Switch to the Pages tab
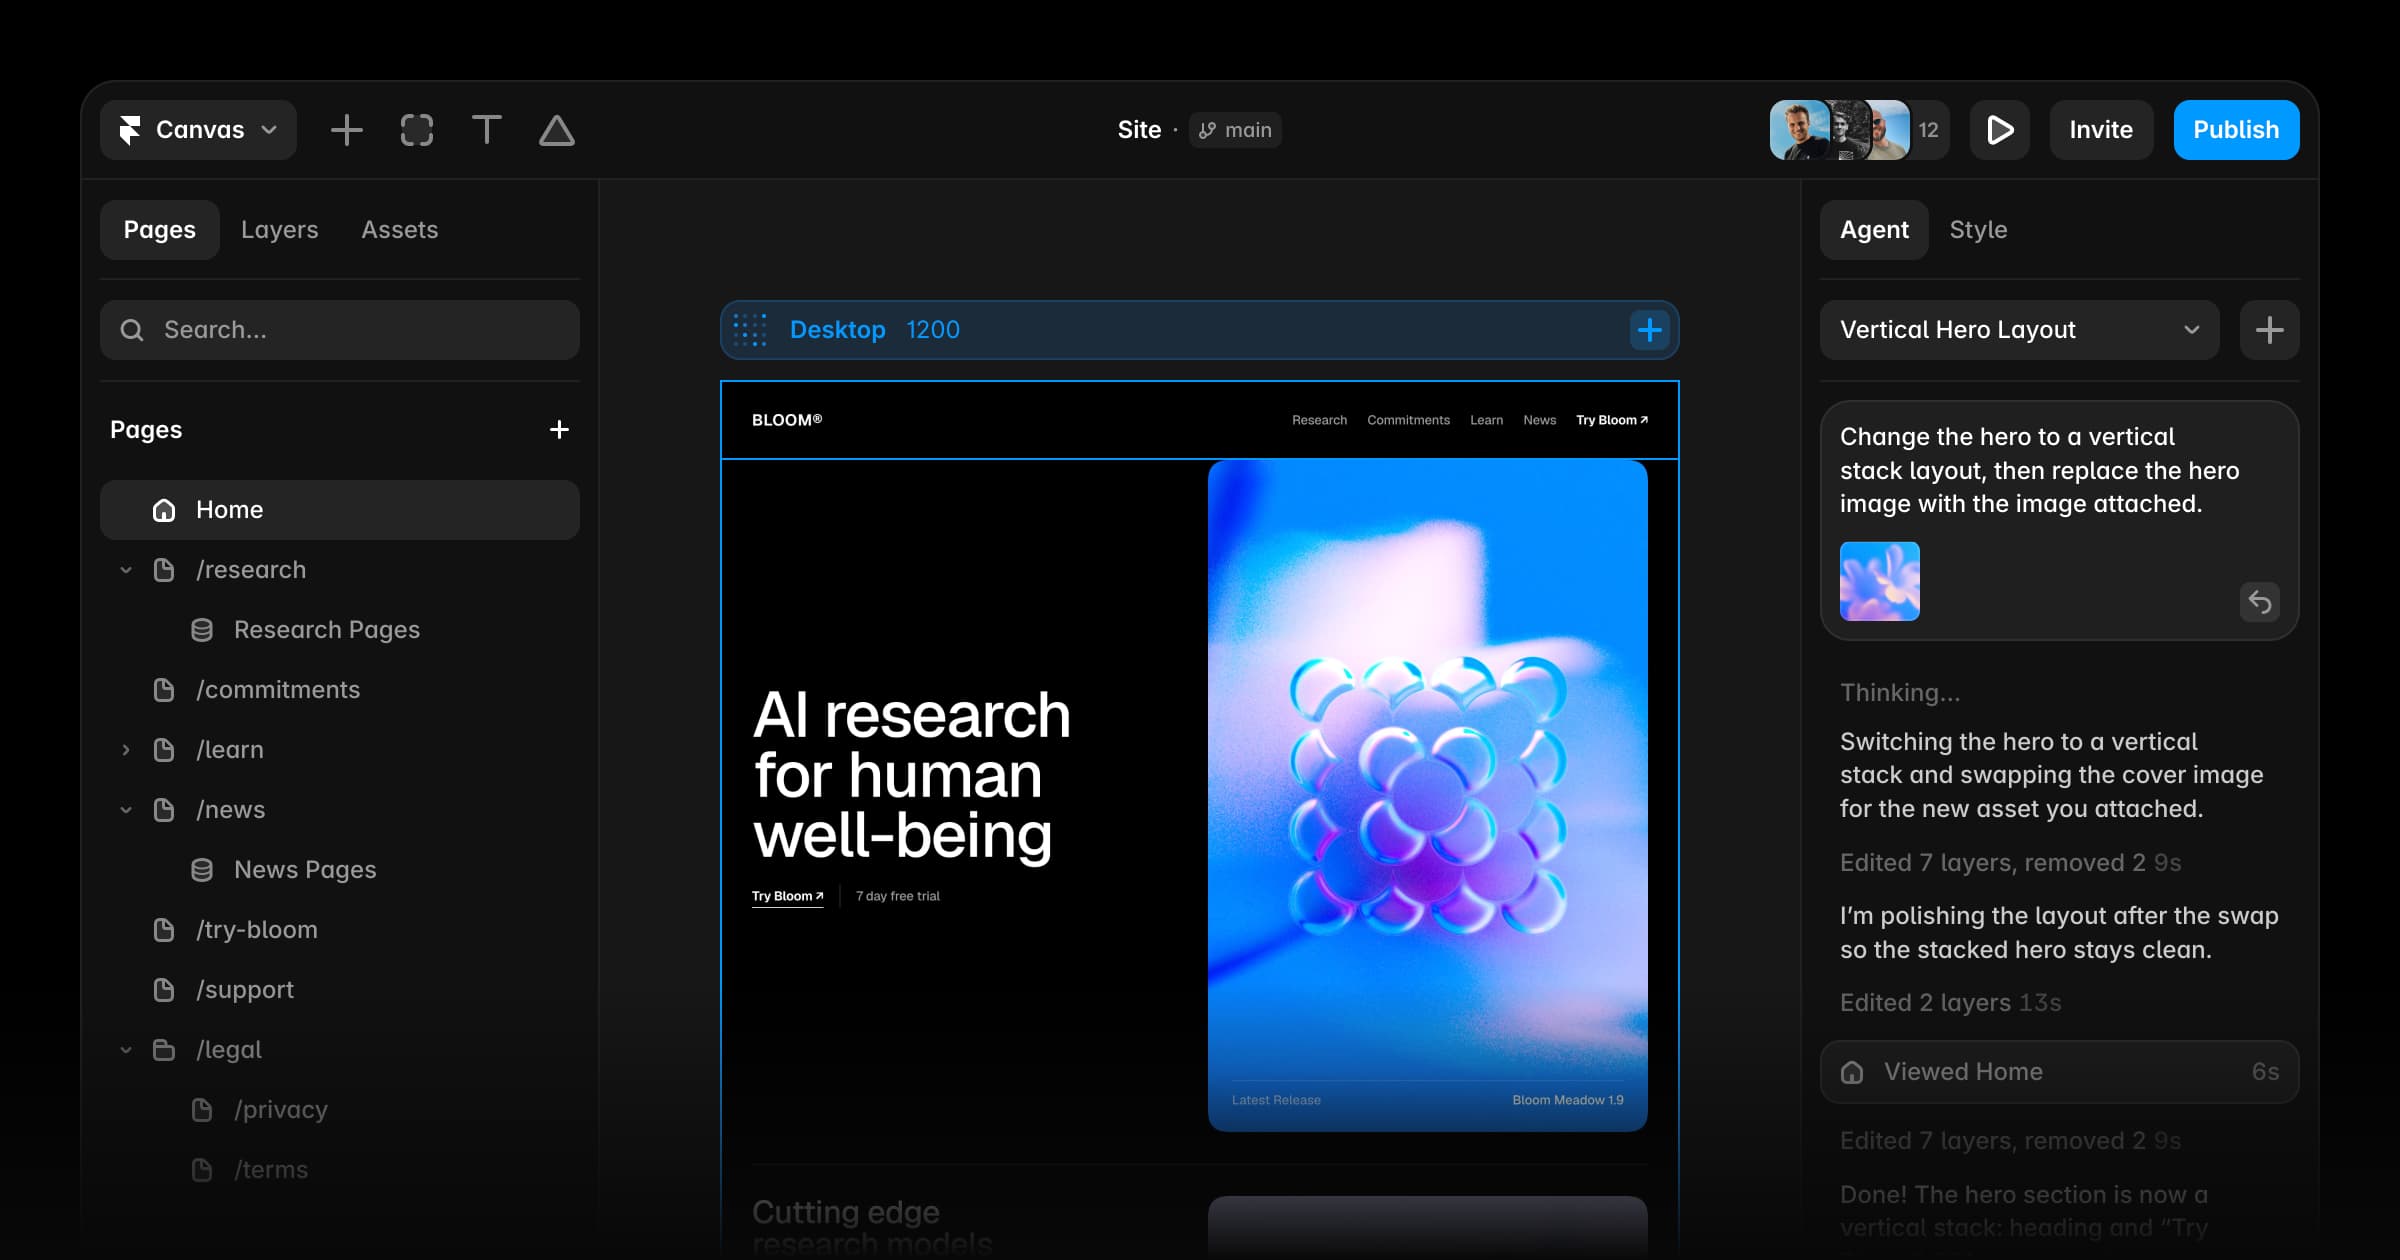2400x1260 pixels. click(160, 230)
